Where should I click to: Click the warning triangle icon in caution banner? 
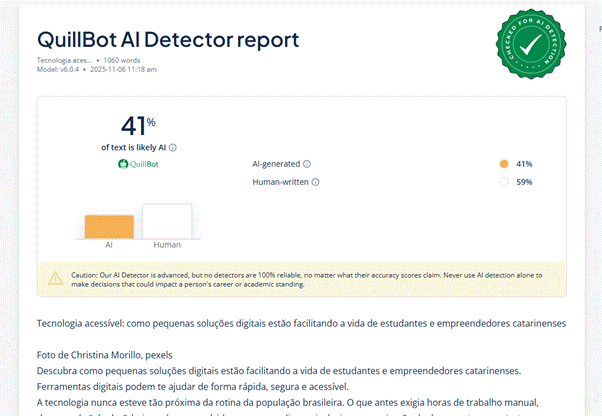tap(55, 278)
